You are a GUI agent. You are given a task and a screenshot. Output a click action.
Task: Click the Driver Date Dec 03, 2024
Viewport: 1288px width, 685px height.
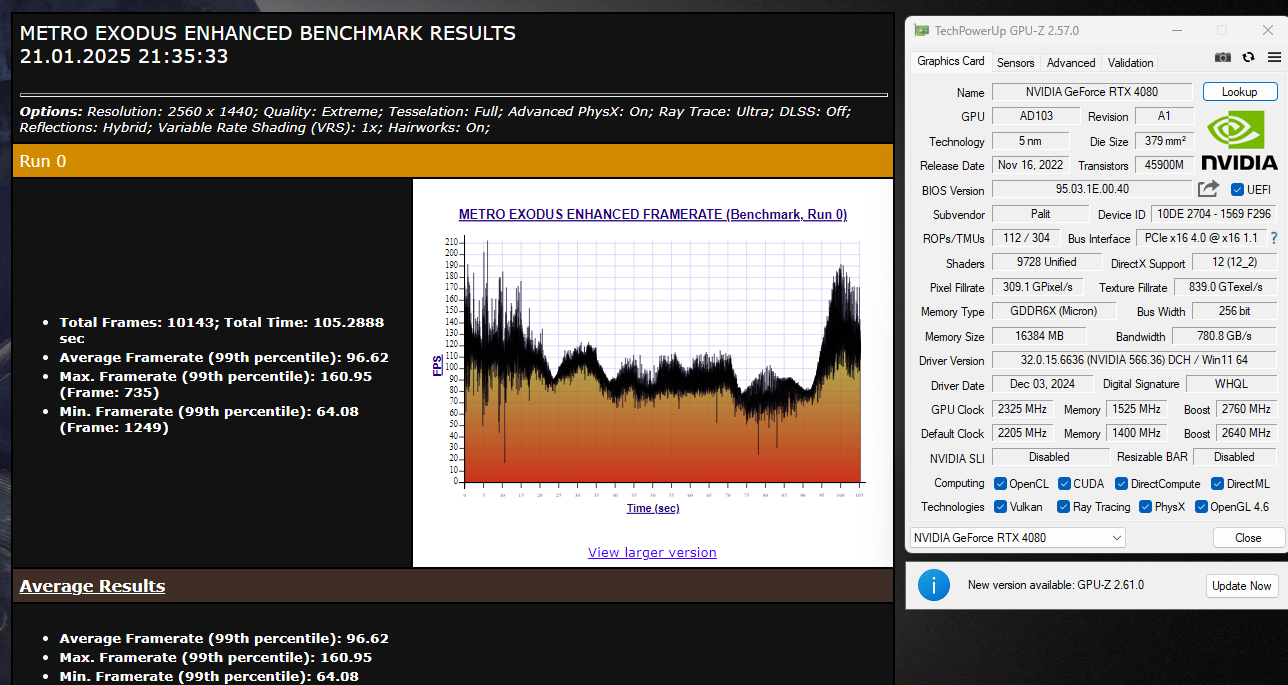pyautogui.click(x=1042, y=384)
